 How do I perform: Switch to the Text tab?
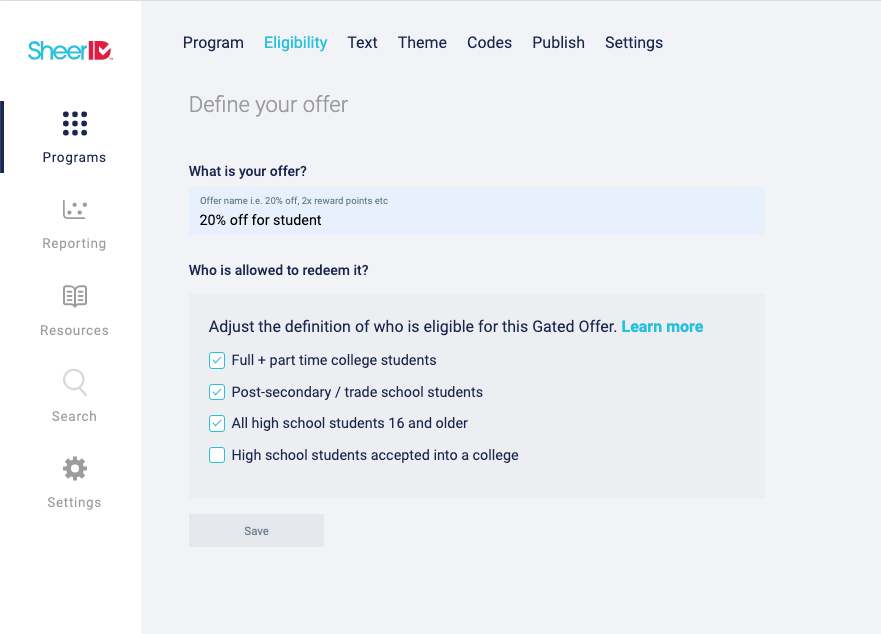click(x=362, y=43)
